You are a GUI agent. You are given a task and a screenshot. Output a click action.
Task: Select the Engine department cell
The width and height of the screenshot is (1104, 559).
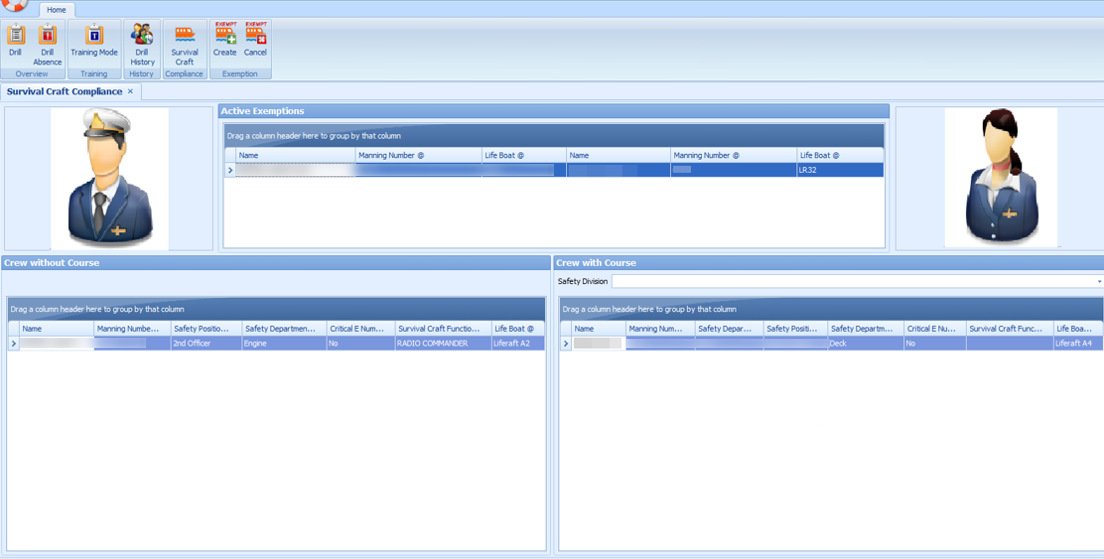click(x=284, y=344)
